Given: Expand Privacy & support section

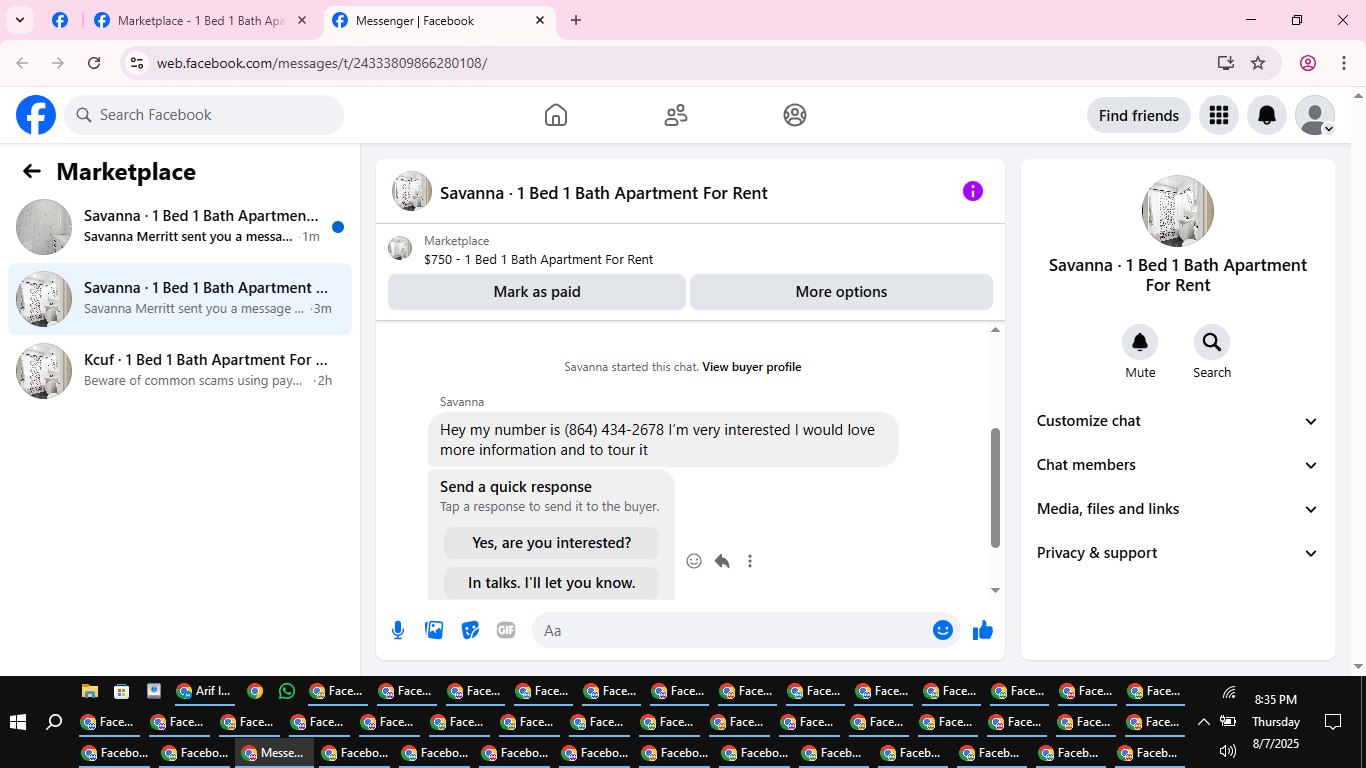Looking at the screenshot, I should pos(1178,553).
